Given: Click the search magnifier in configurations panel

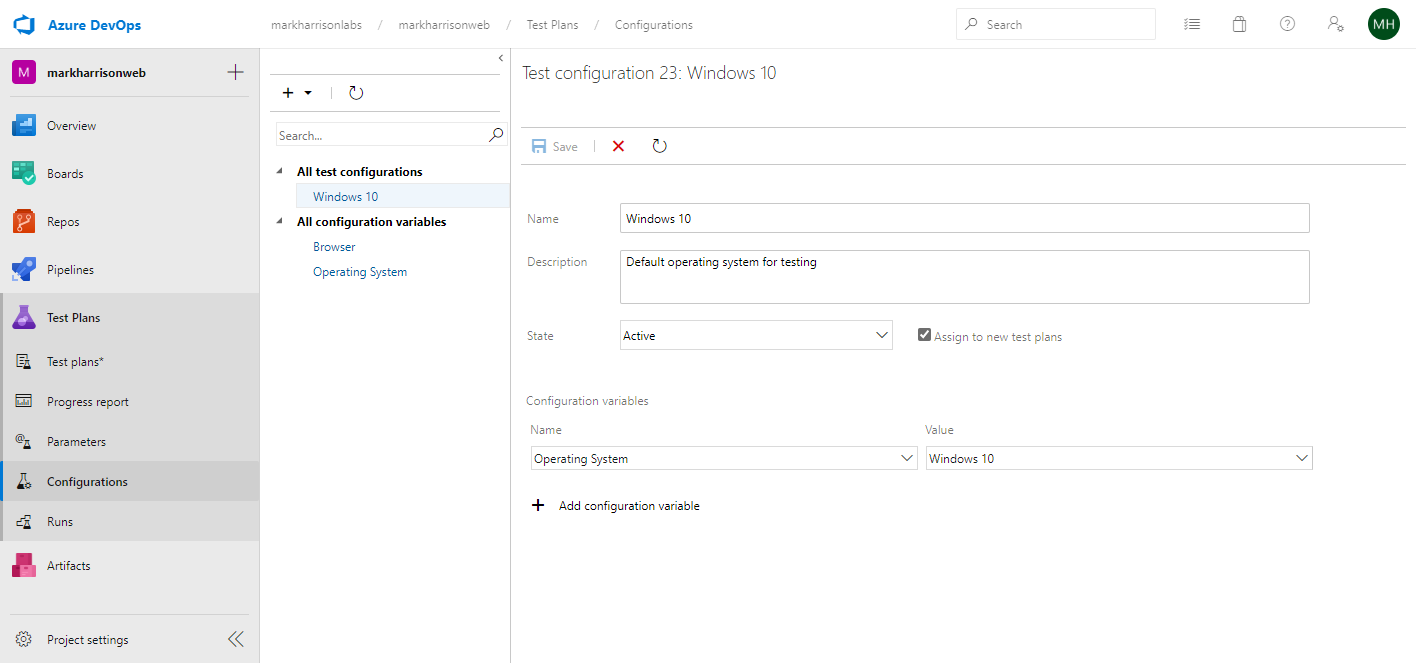Looking at the screenshot, I should pyautogui.click(x=495, y=135).
